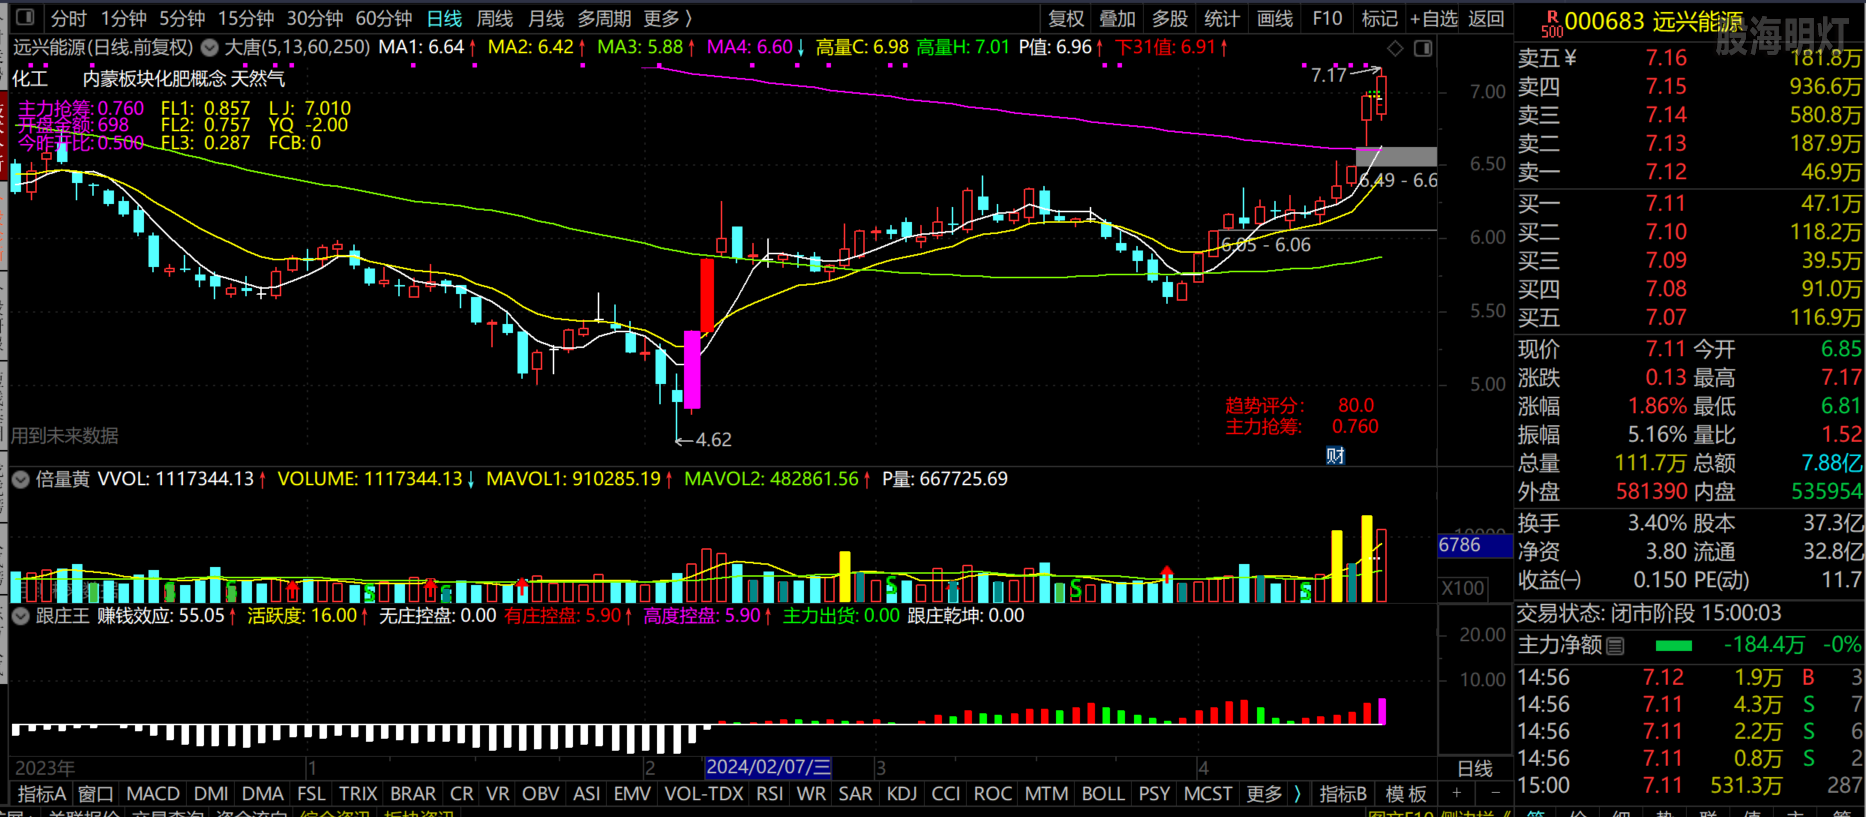
Task: Switch sub-chart to the RSI indicator
Action: (x=770, y=794)
